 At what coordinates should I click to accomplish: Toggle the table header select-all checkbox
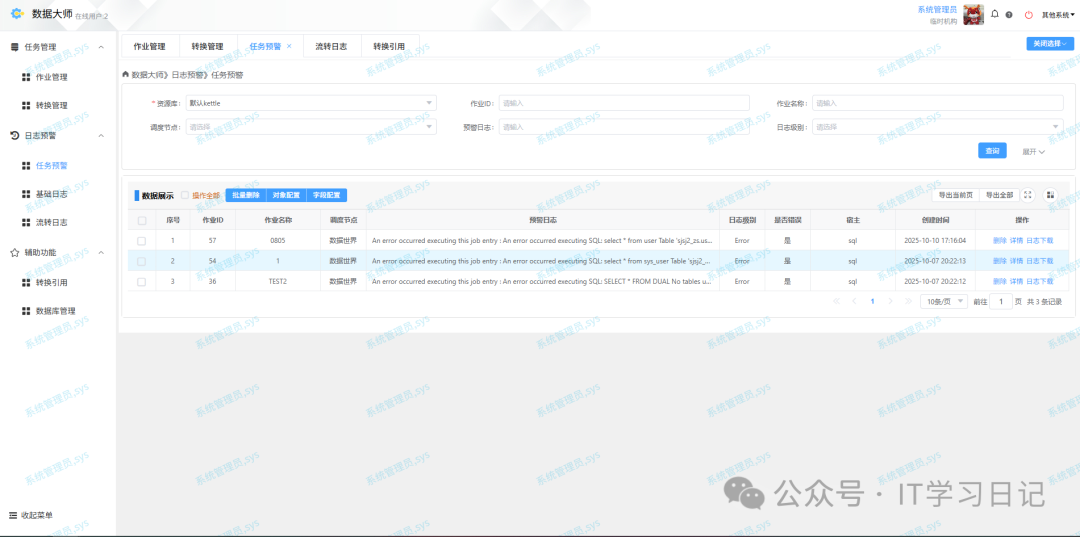142,220
